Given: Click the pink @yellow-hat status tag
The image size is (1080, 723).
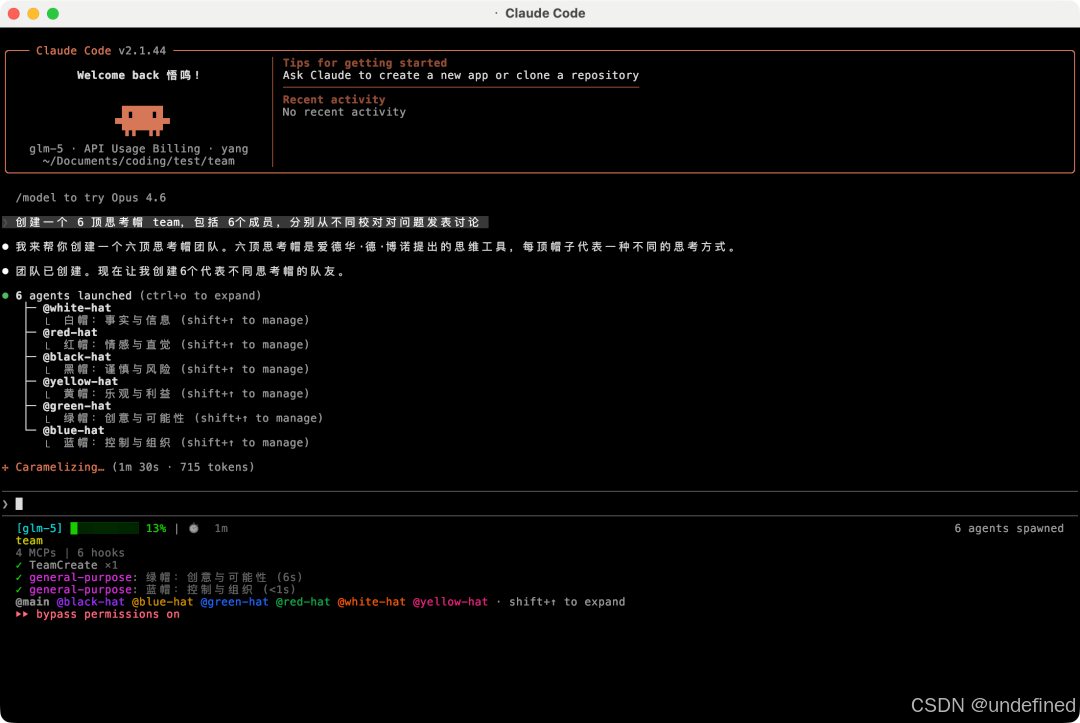Looking at the screenshot, I should (x=450, y=602).
